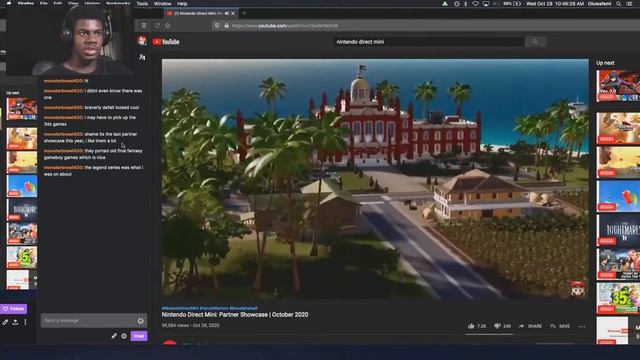Click the battery status indicator in the menu bar
Viewport: 640px width, 360px height.
point(512,4)
